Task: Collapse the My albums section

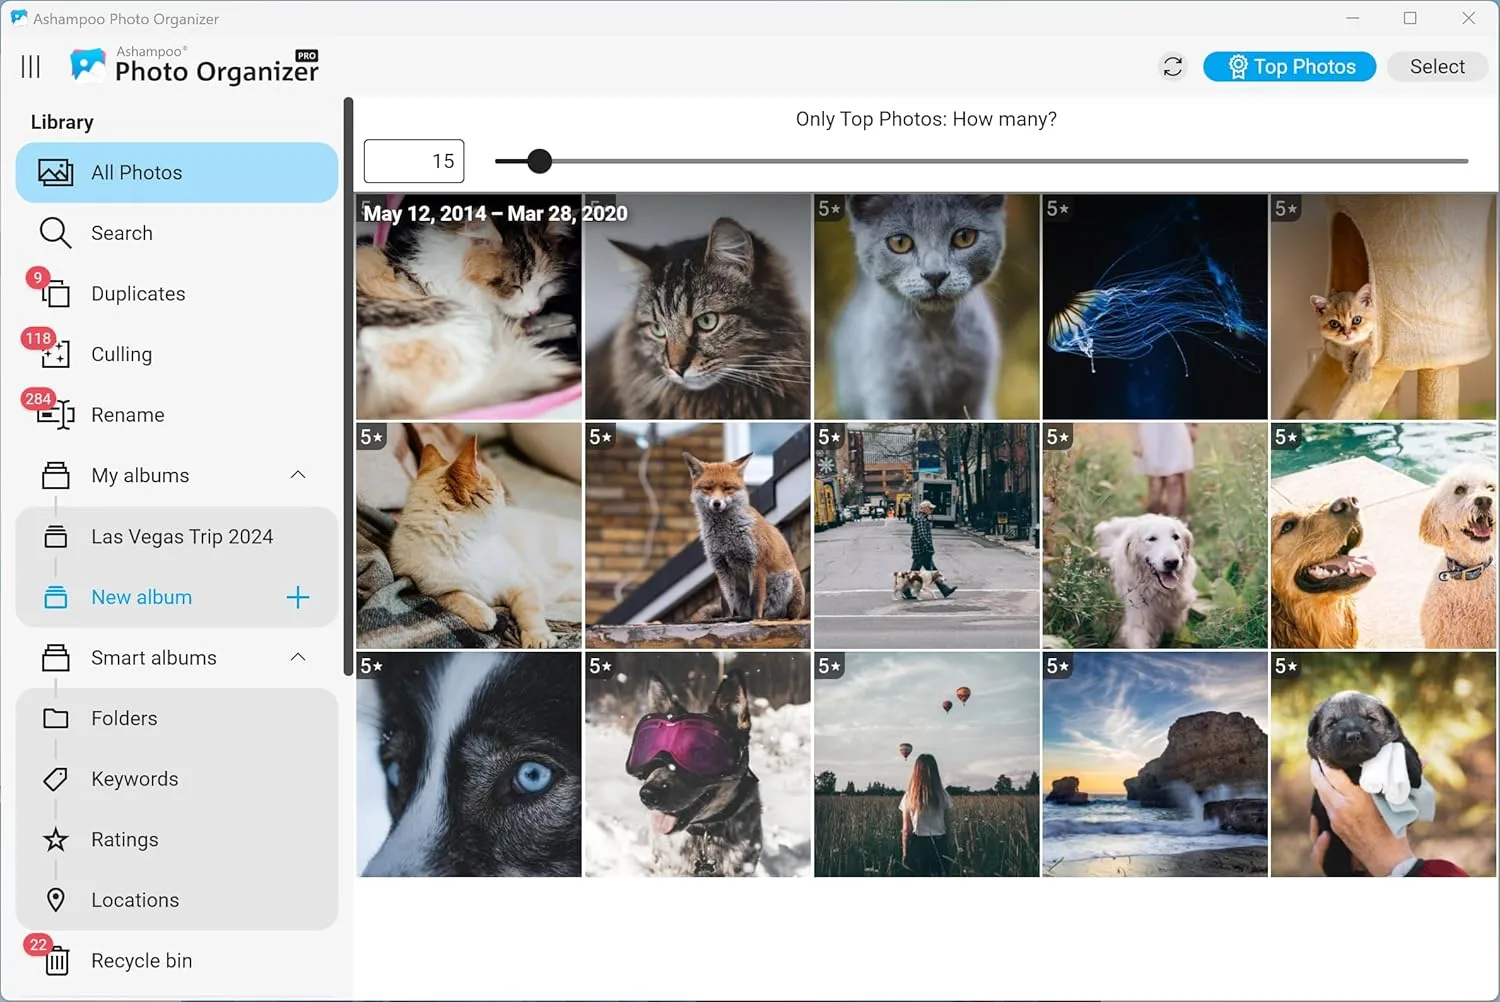Action: tap(297, 475)
